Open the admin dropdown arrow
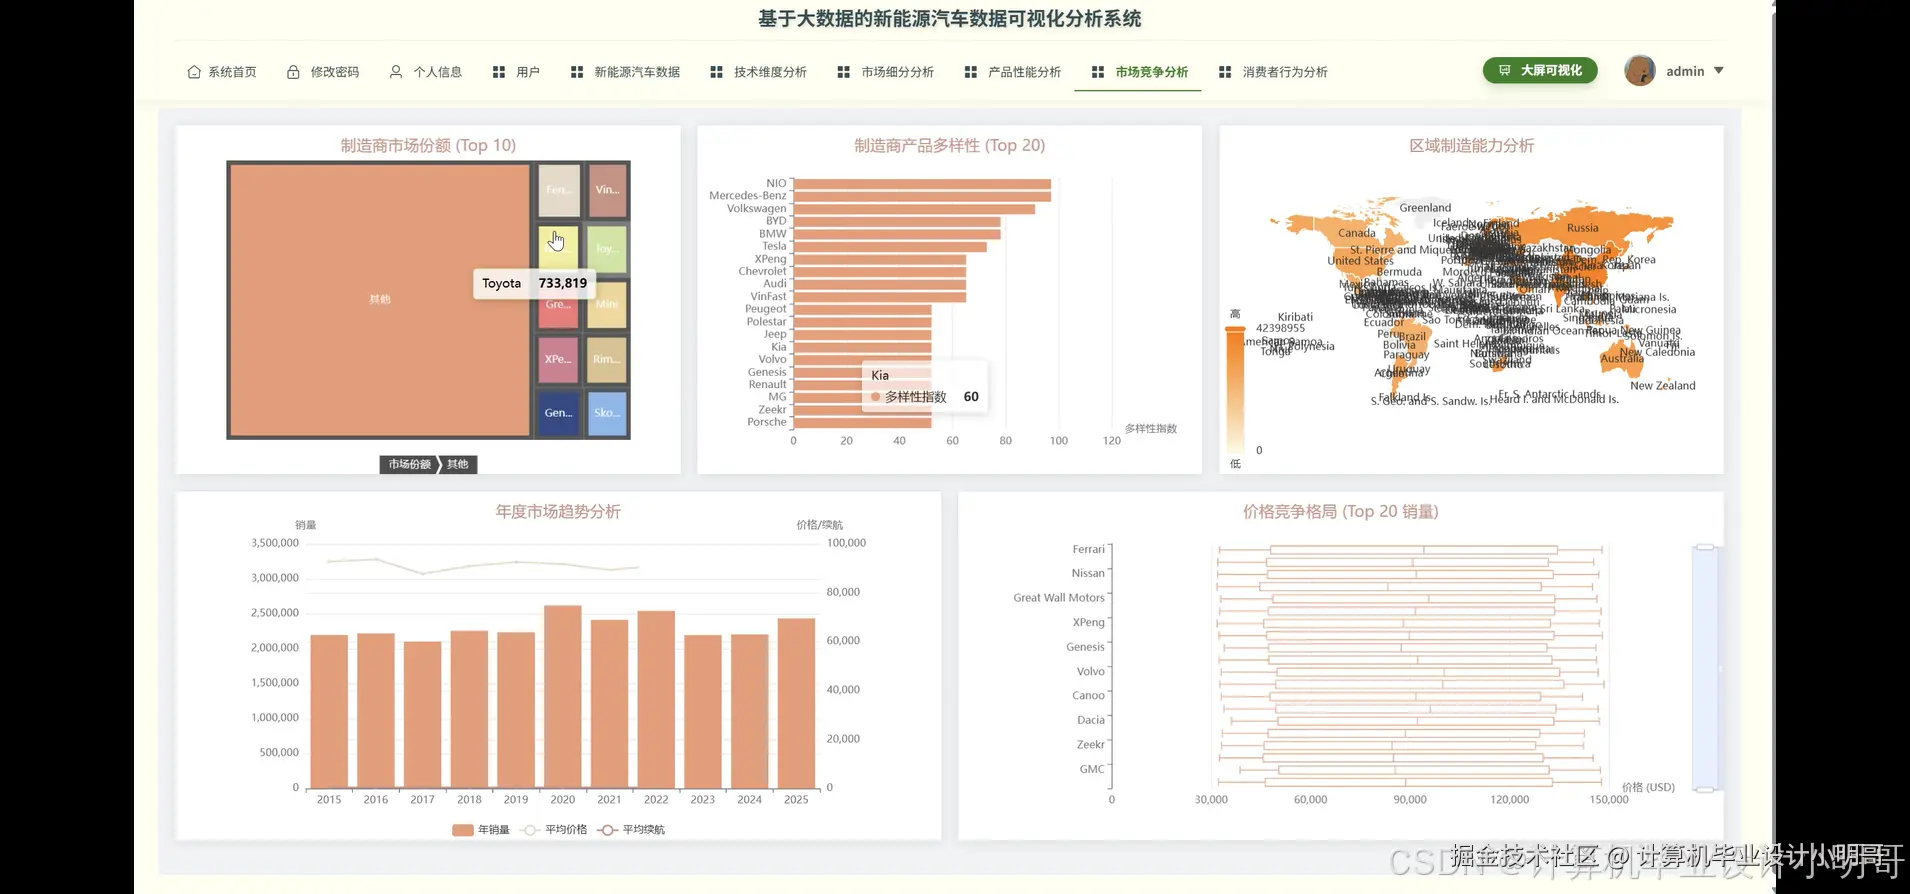 (1719, 71)
